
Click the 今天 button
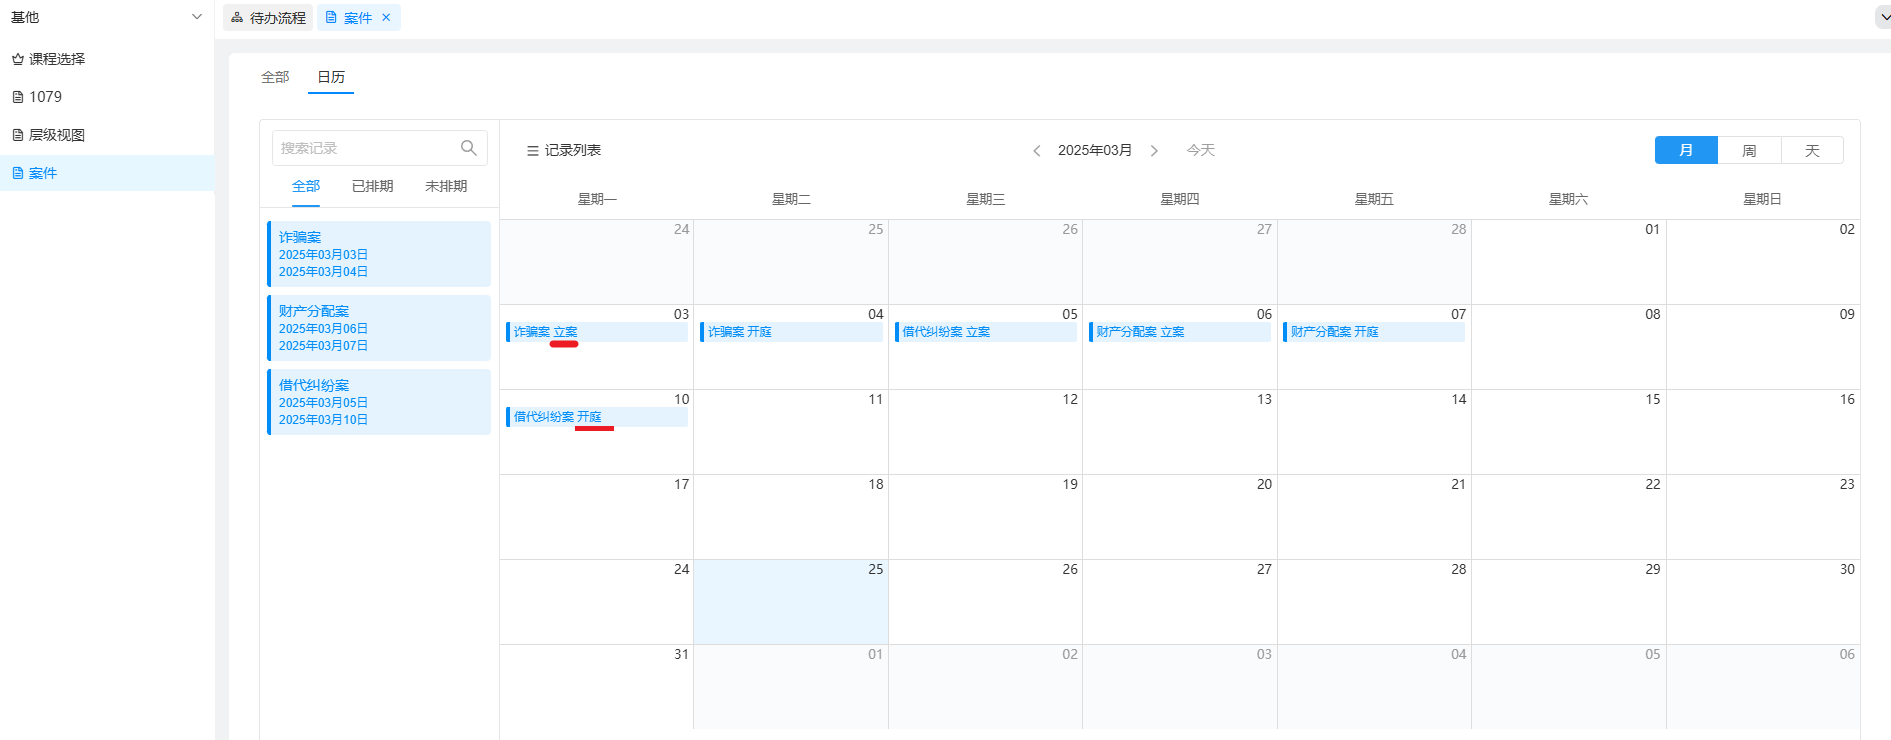click(x=1200, y=150)
